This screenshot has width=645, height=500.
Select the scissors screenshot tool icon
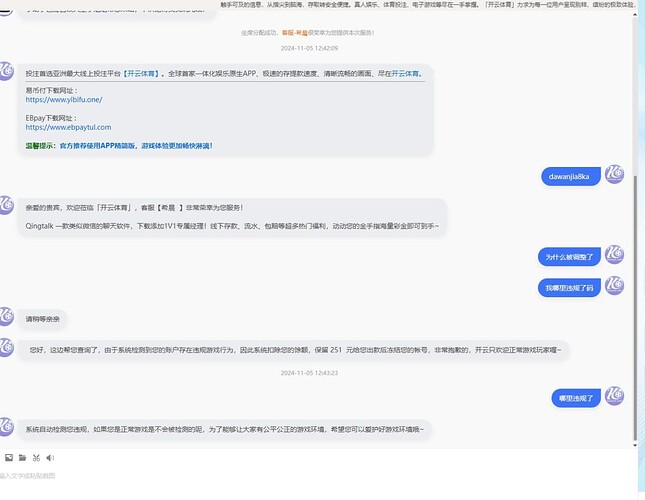[x=36, y=458]
